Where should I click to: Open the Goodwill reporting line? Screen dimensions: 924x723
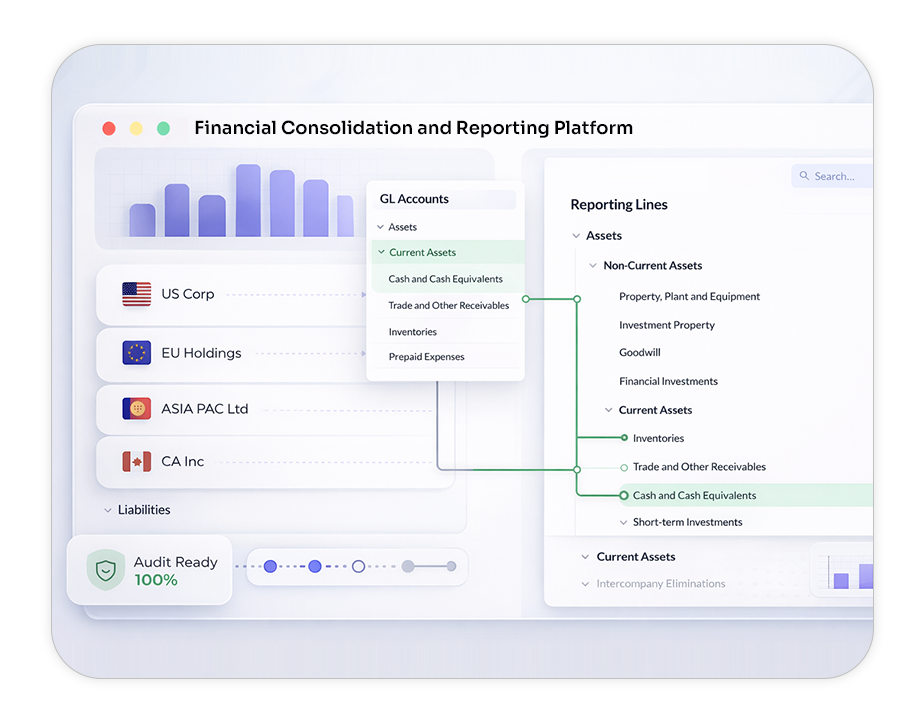click(x=639, y=353)
